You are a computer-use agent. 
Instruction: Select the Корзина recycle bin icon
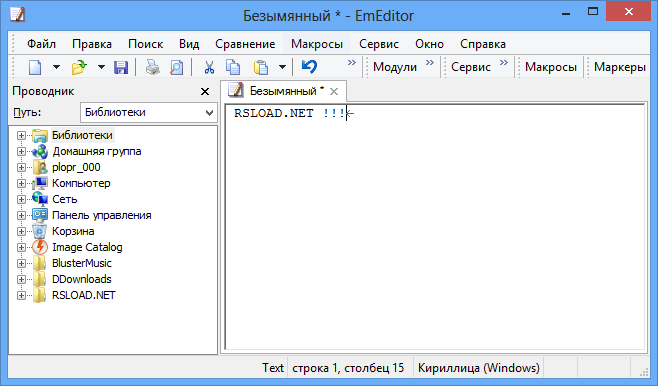pyautogui.click(x=40, y=231)
